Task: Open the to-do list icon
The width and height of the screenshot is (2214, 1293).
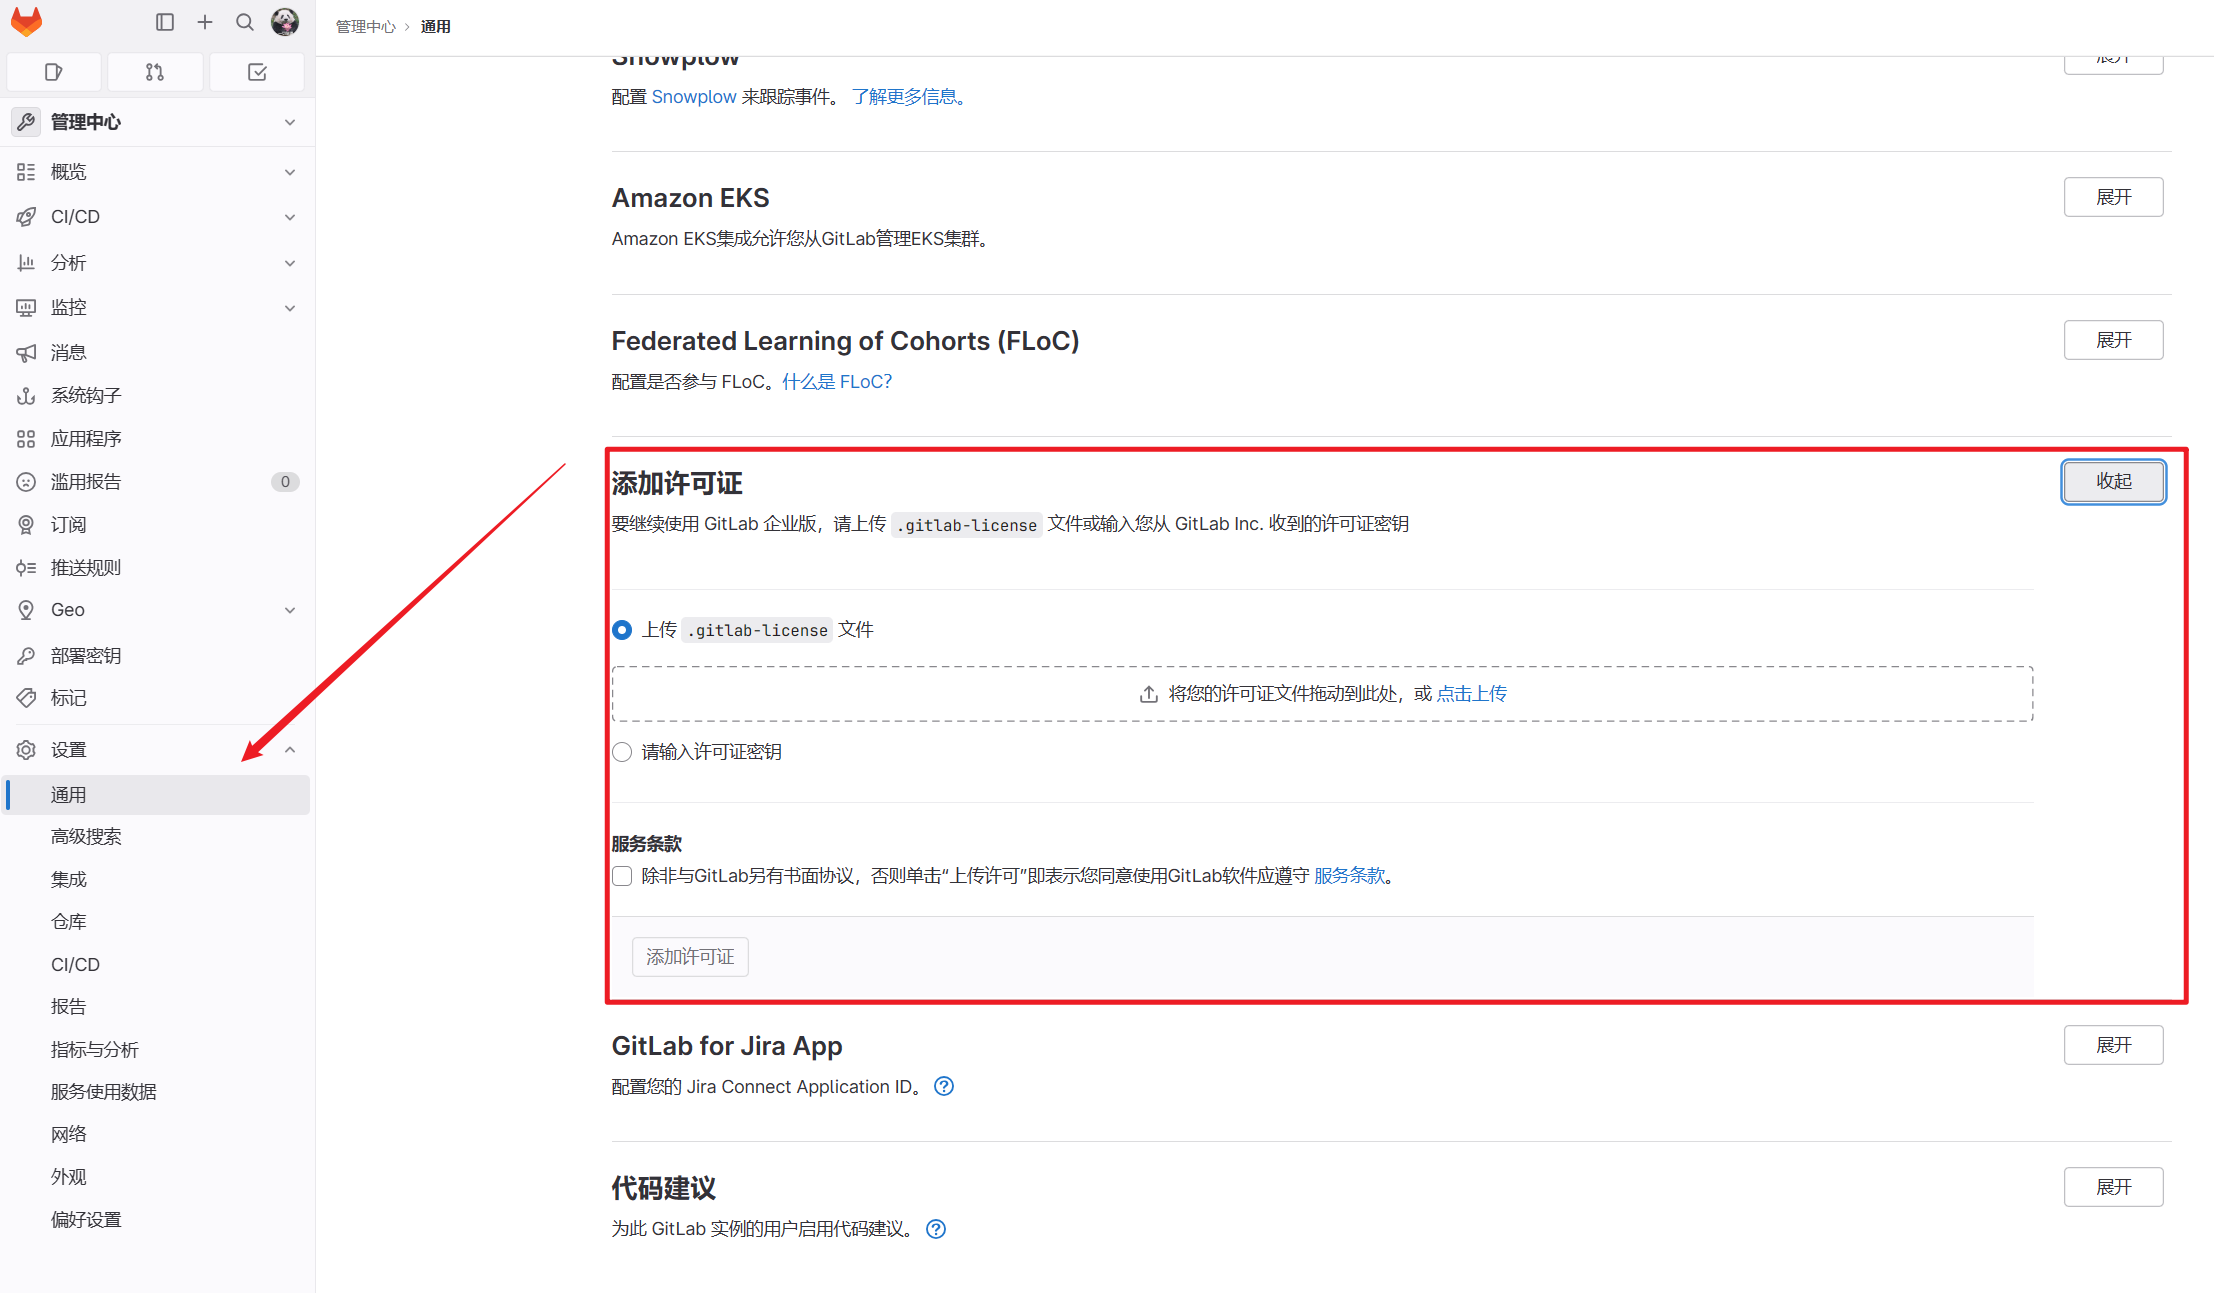Action: click(257, 72)
